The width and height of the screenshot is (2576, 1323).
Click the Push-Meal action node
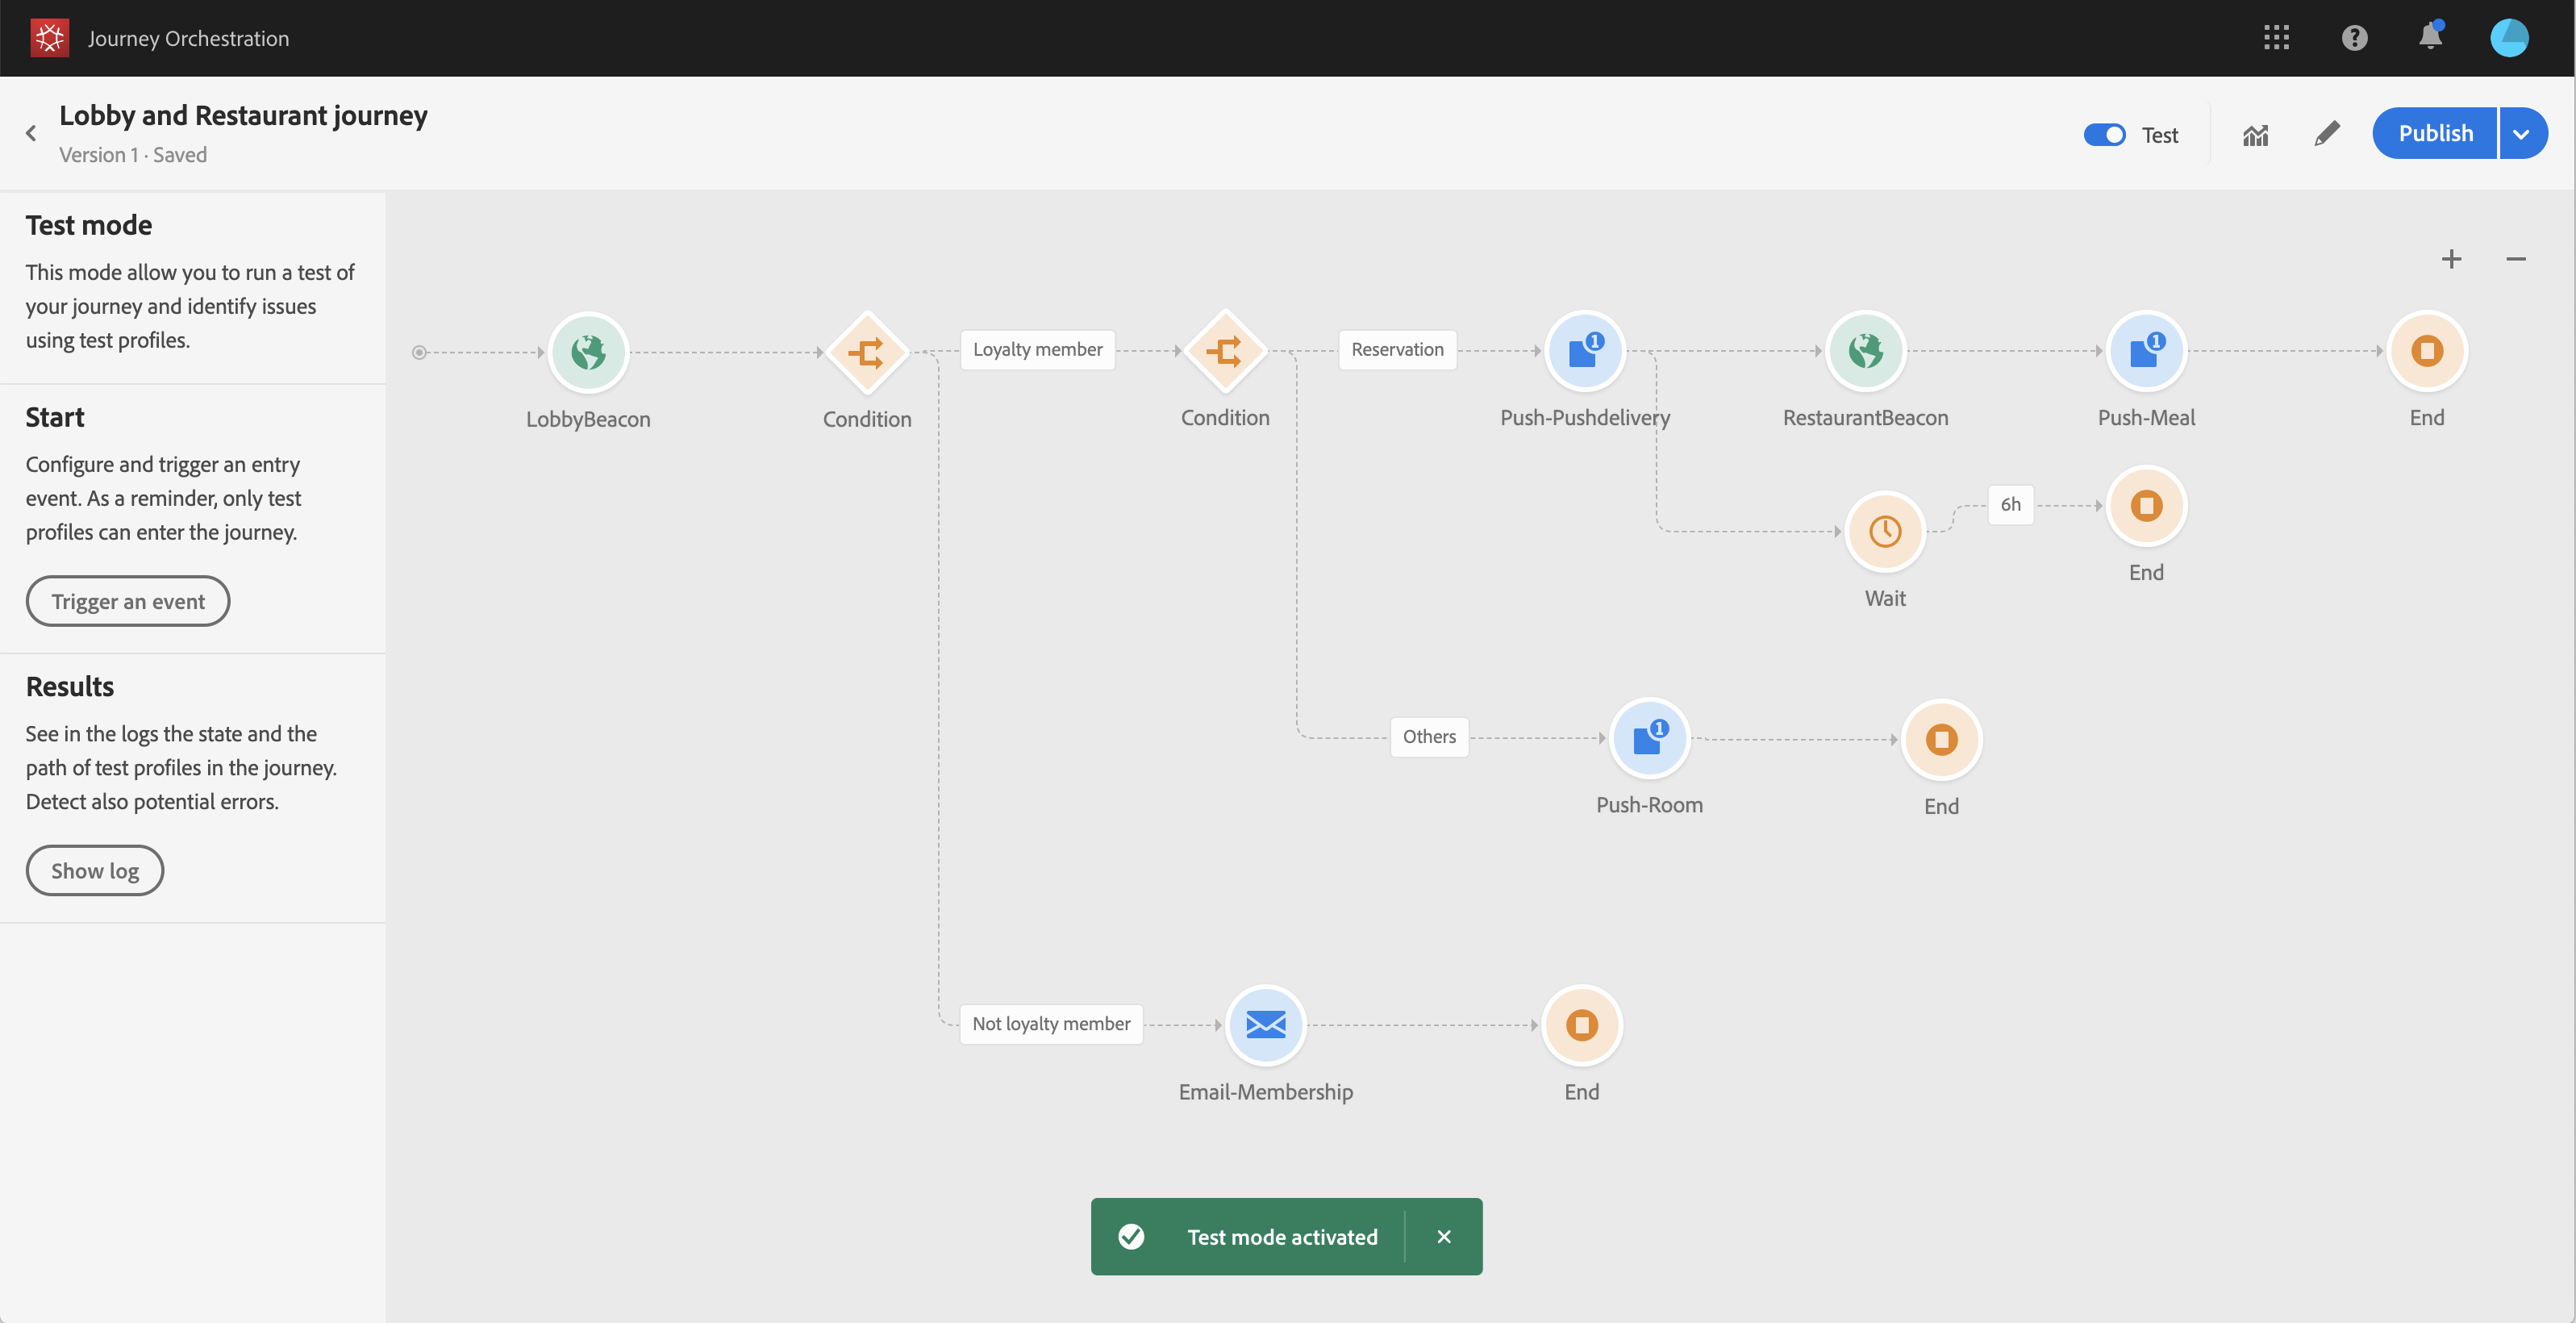[x=2145, y=351]
